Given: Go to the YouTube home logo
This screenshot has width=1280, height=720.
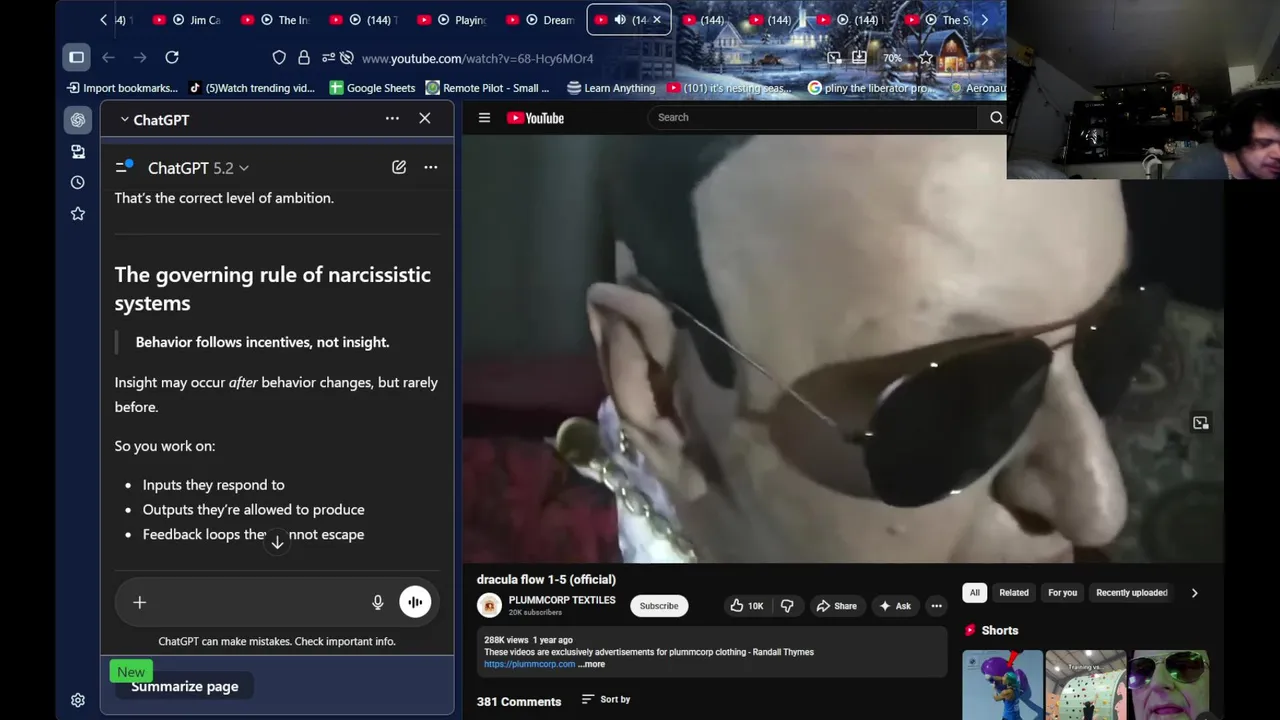Looking at the screenshot, I should tap(536, 118).
